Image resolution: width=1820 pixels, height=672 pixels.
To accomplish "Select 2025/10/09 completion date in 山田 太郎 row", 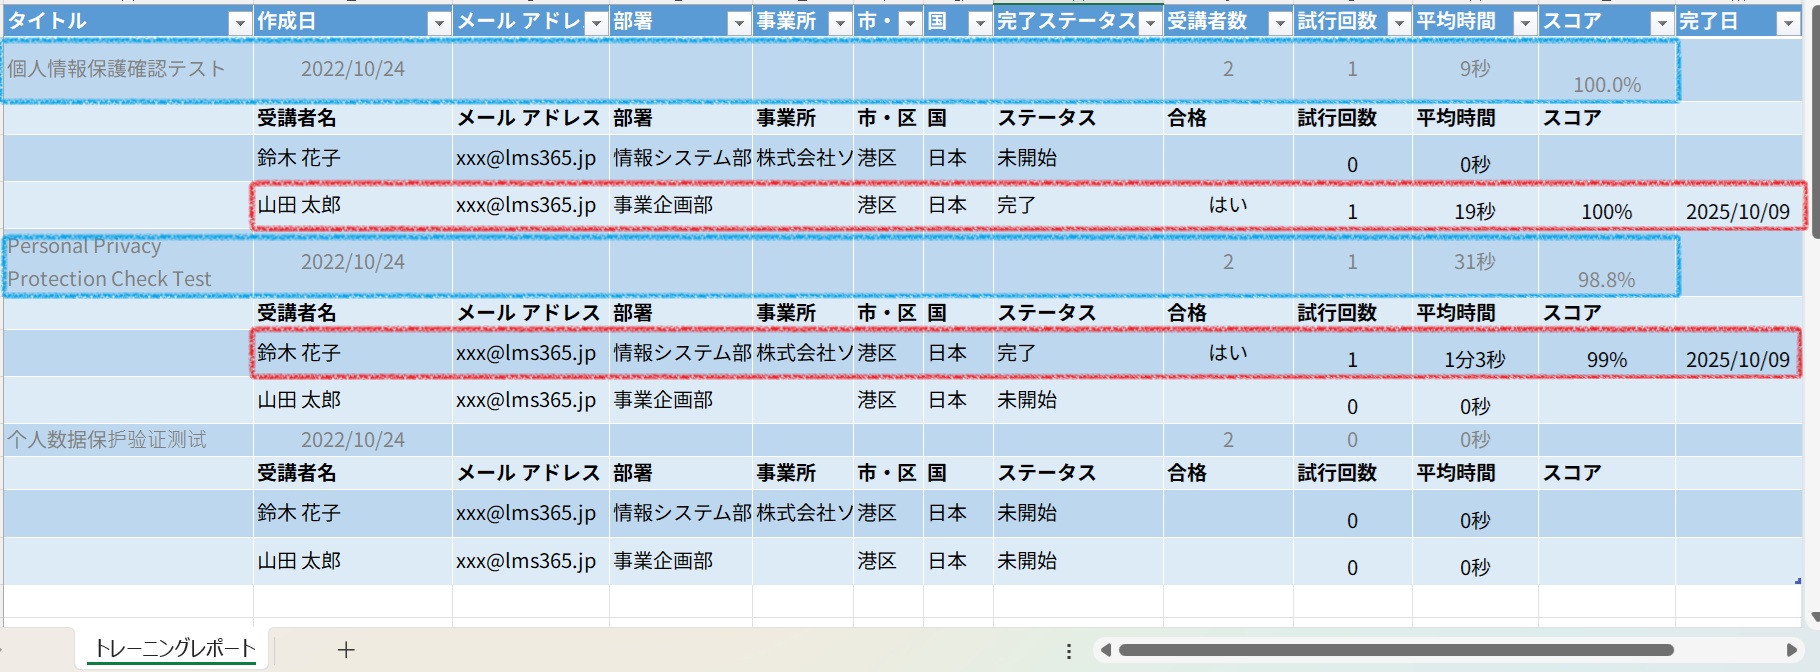I will point(1738,205).
